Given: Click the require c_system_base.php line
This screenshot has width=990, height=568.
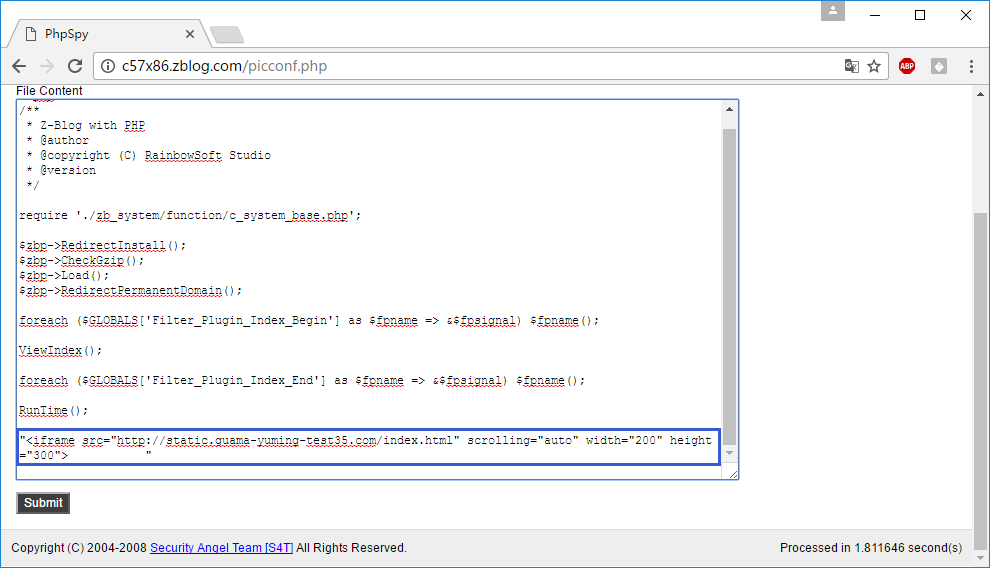Looking at the screenshot, I should (x=190, y=215).
